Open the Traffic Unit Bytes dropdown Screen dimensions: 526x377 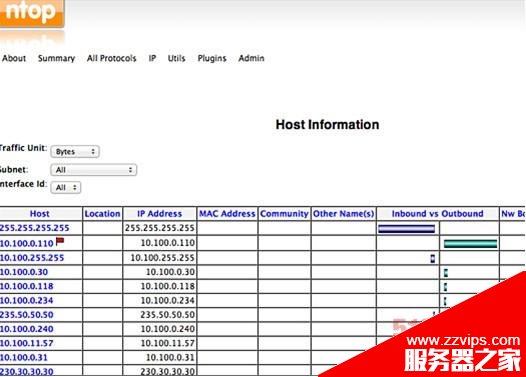point(75,152)
